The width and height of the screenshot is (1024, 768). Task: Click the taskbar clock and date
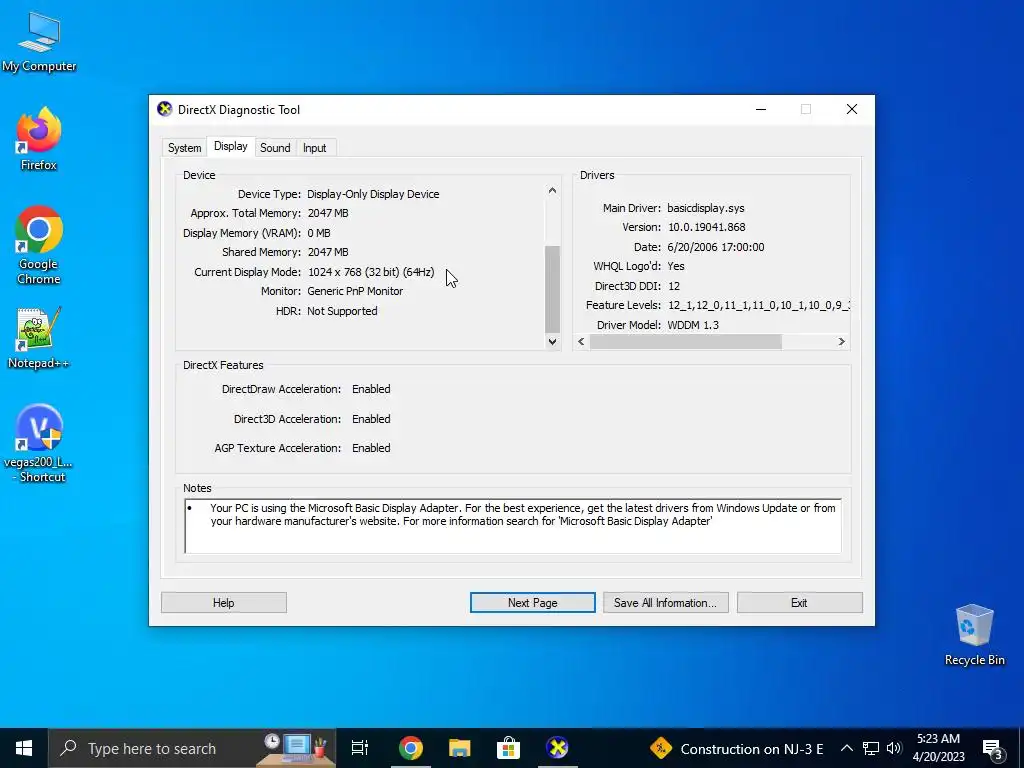tap(938, 748)
